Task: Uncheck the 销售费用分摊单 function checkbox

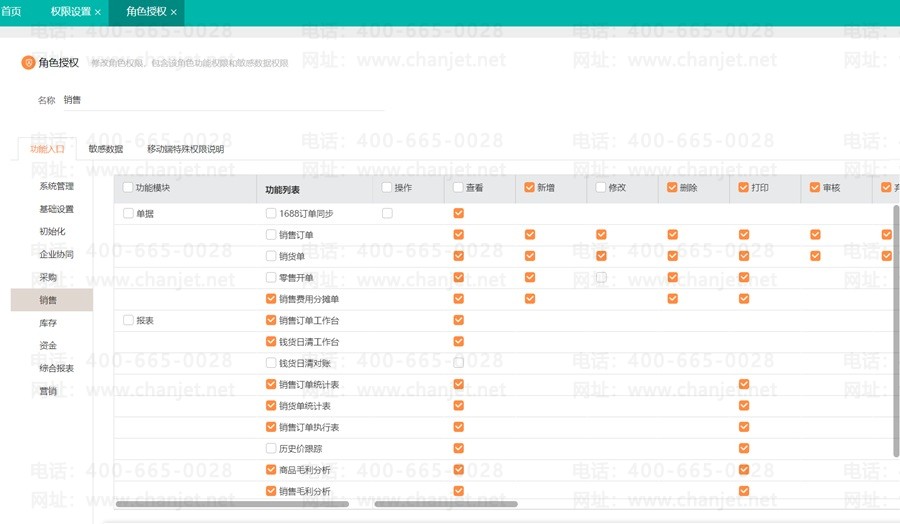Action: click(271, 298)
